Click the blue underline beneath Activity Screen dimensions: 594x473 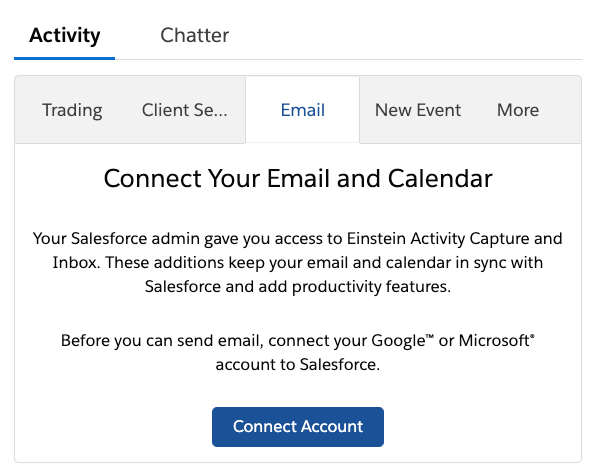pyautogui.click(x=64, y=58)
